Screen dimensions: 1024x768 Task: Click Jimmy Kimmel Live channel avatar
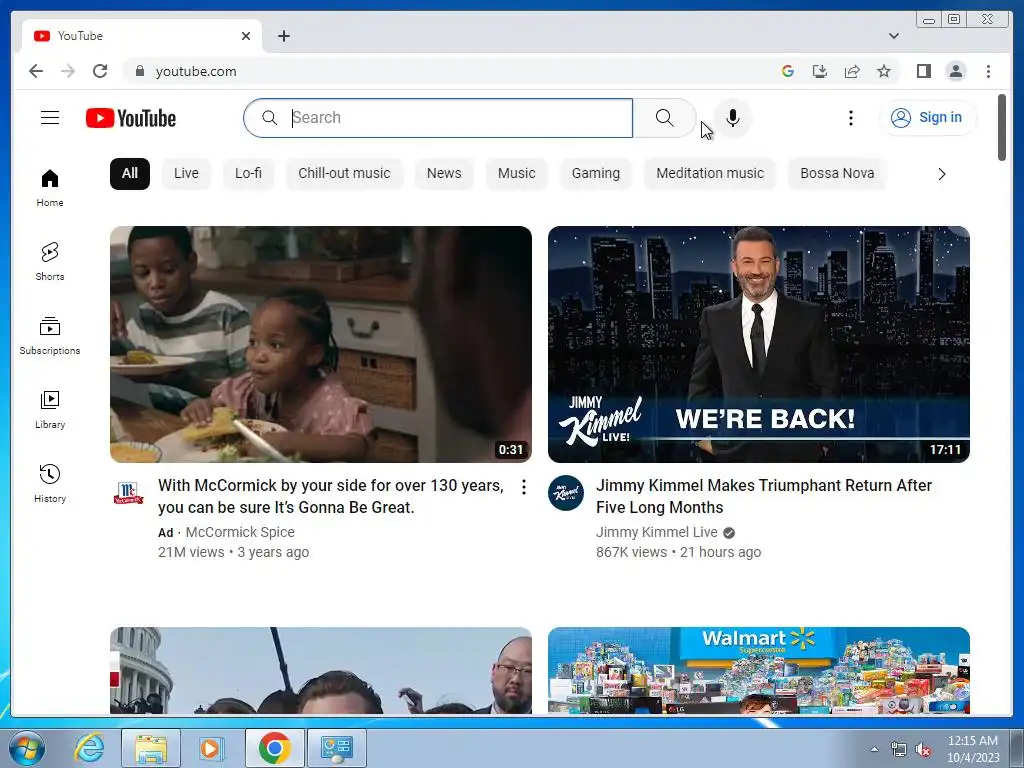click(x=566, y=493)
